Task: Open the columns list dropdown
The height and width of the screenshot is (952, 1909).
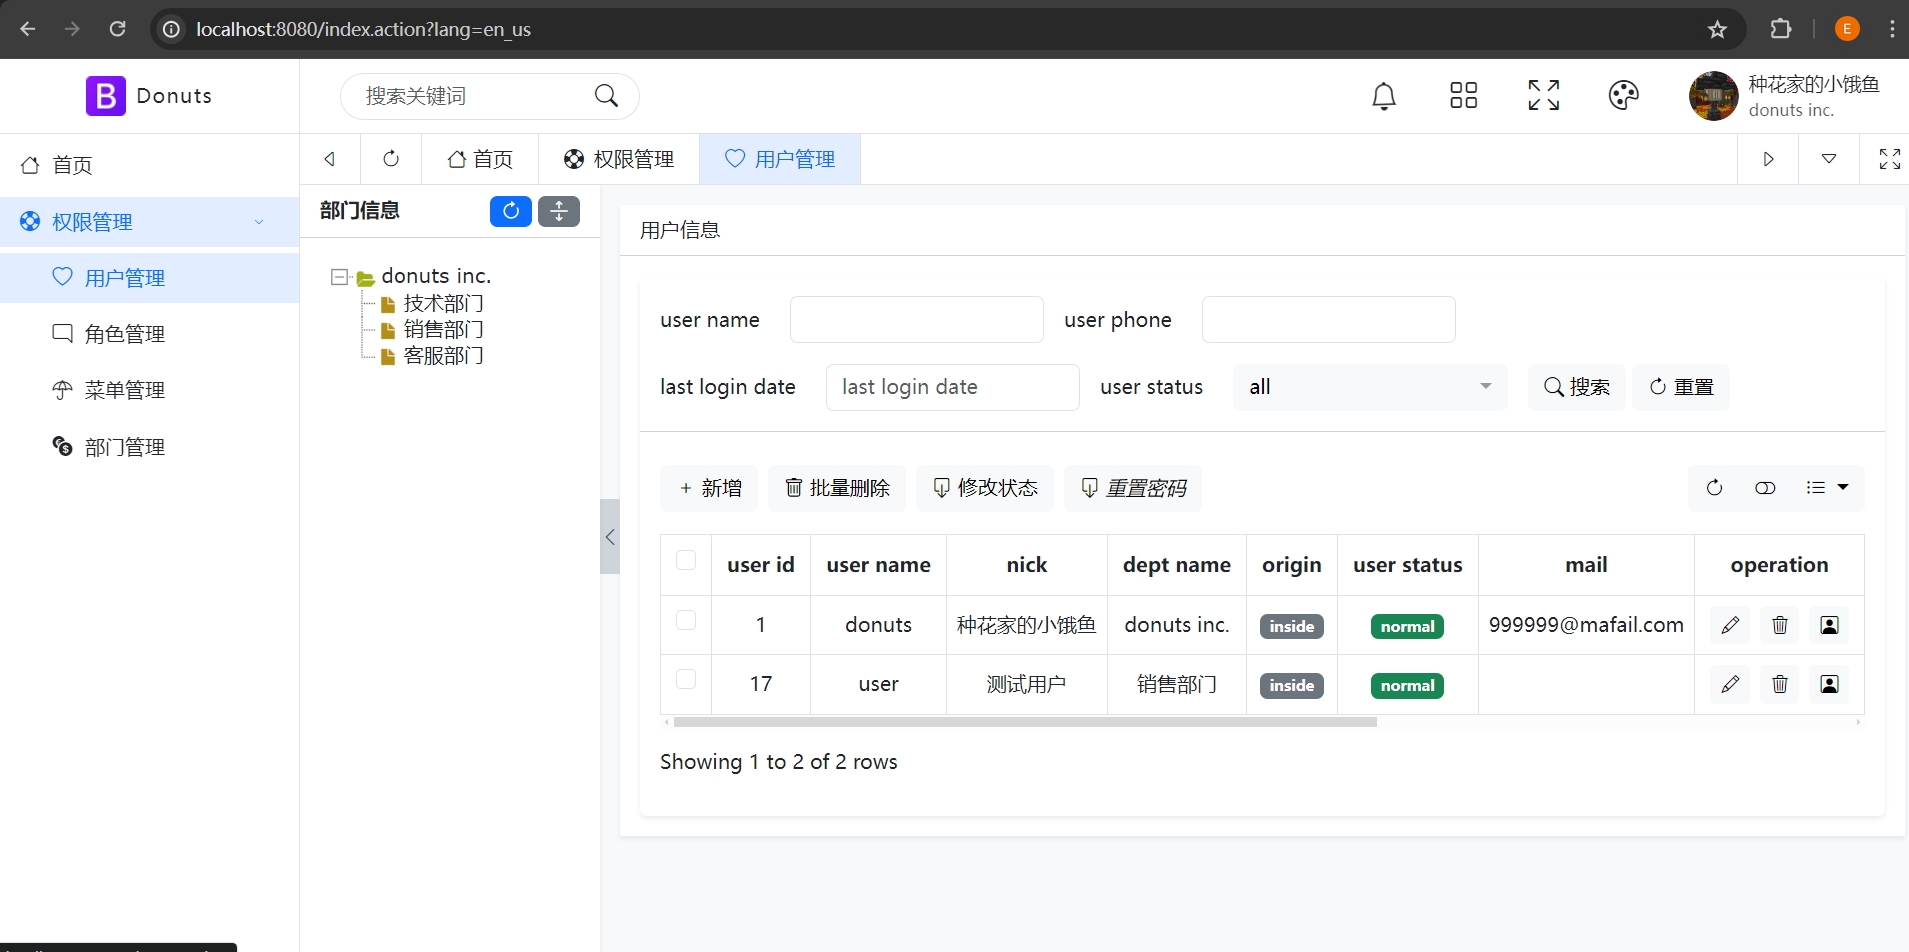Action: pyautogui.click(x=1827, y=488)
